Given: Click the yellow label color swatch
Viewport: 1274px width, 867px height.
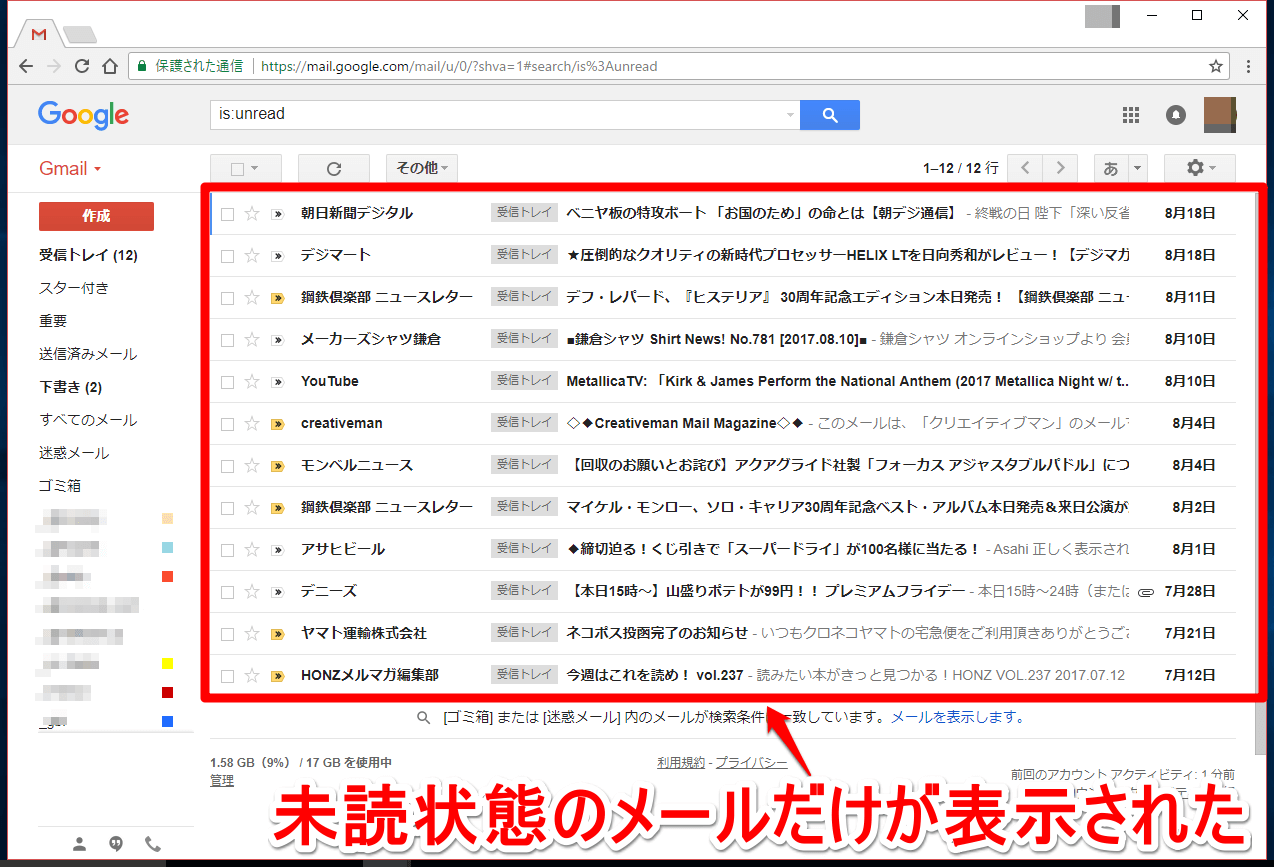Looking at the screenshot, I should (x=167, y=664).
